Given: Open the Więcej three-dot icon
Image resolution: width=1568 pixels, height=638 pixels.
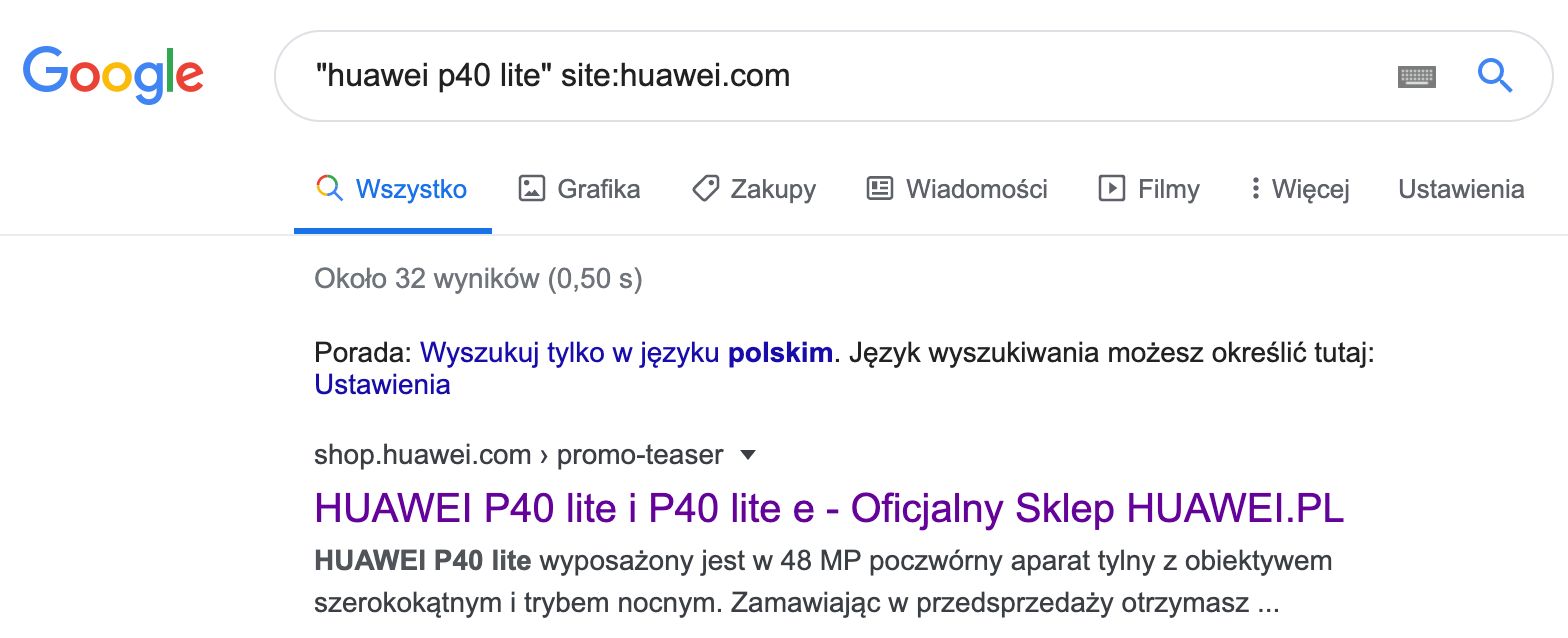Looking at the screenshot, I should [x=1255, y=188].
